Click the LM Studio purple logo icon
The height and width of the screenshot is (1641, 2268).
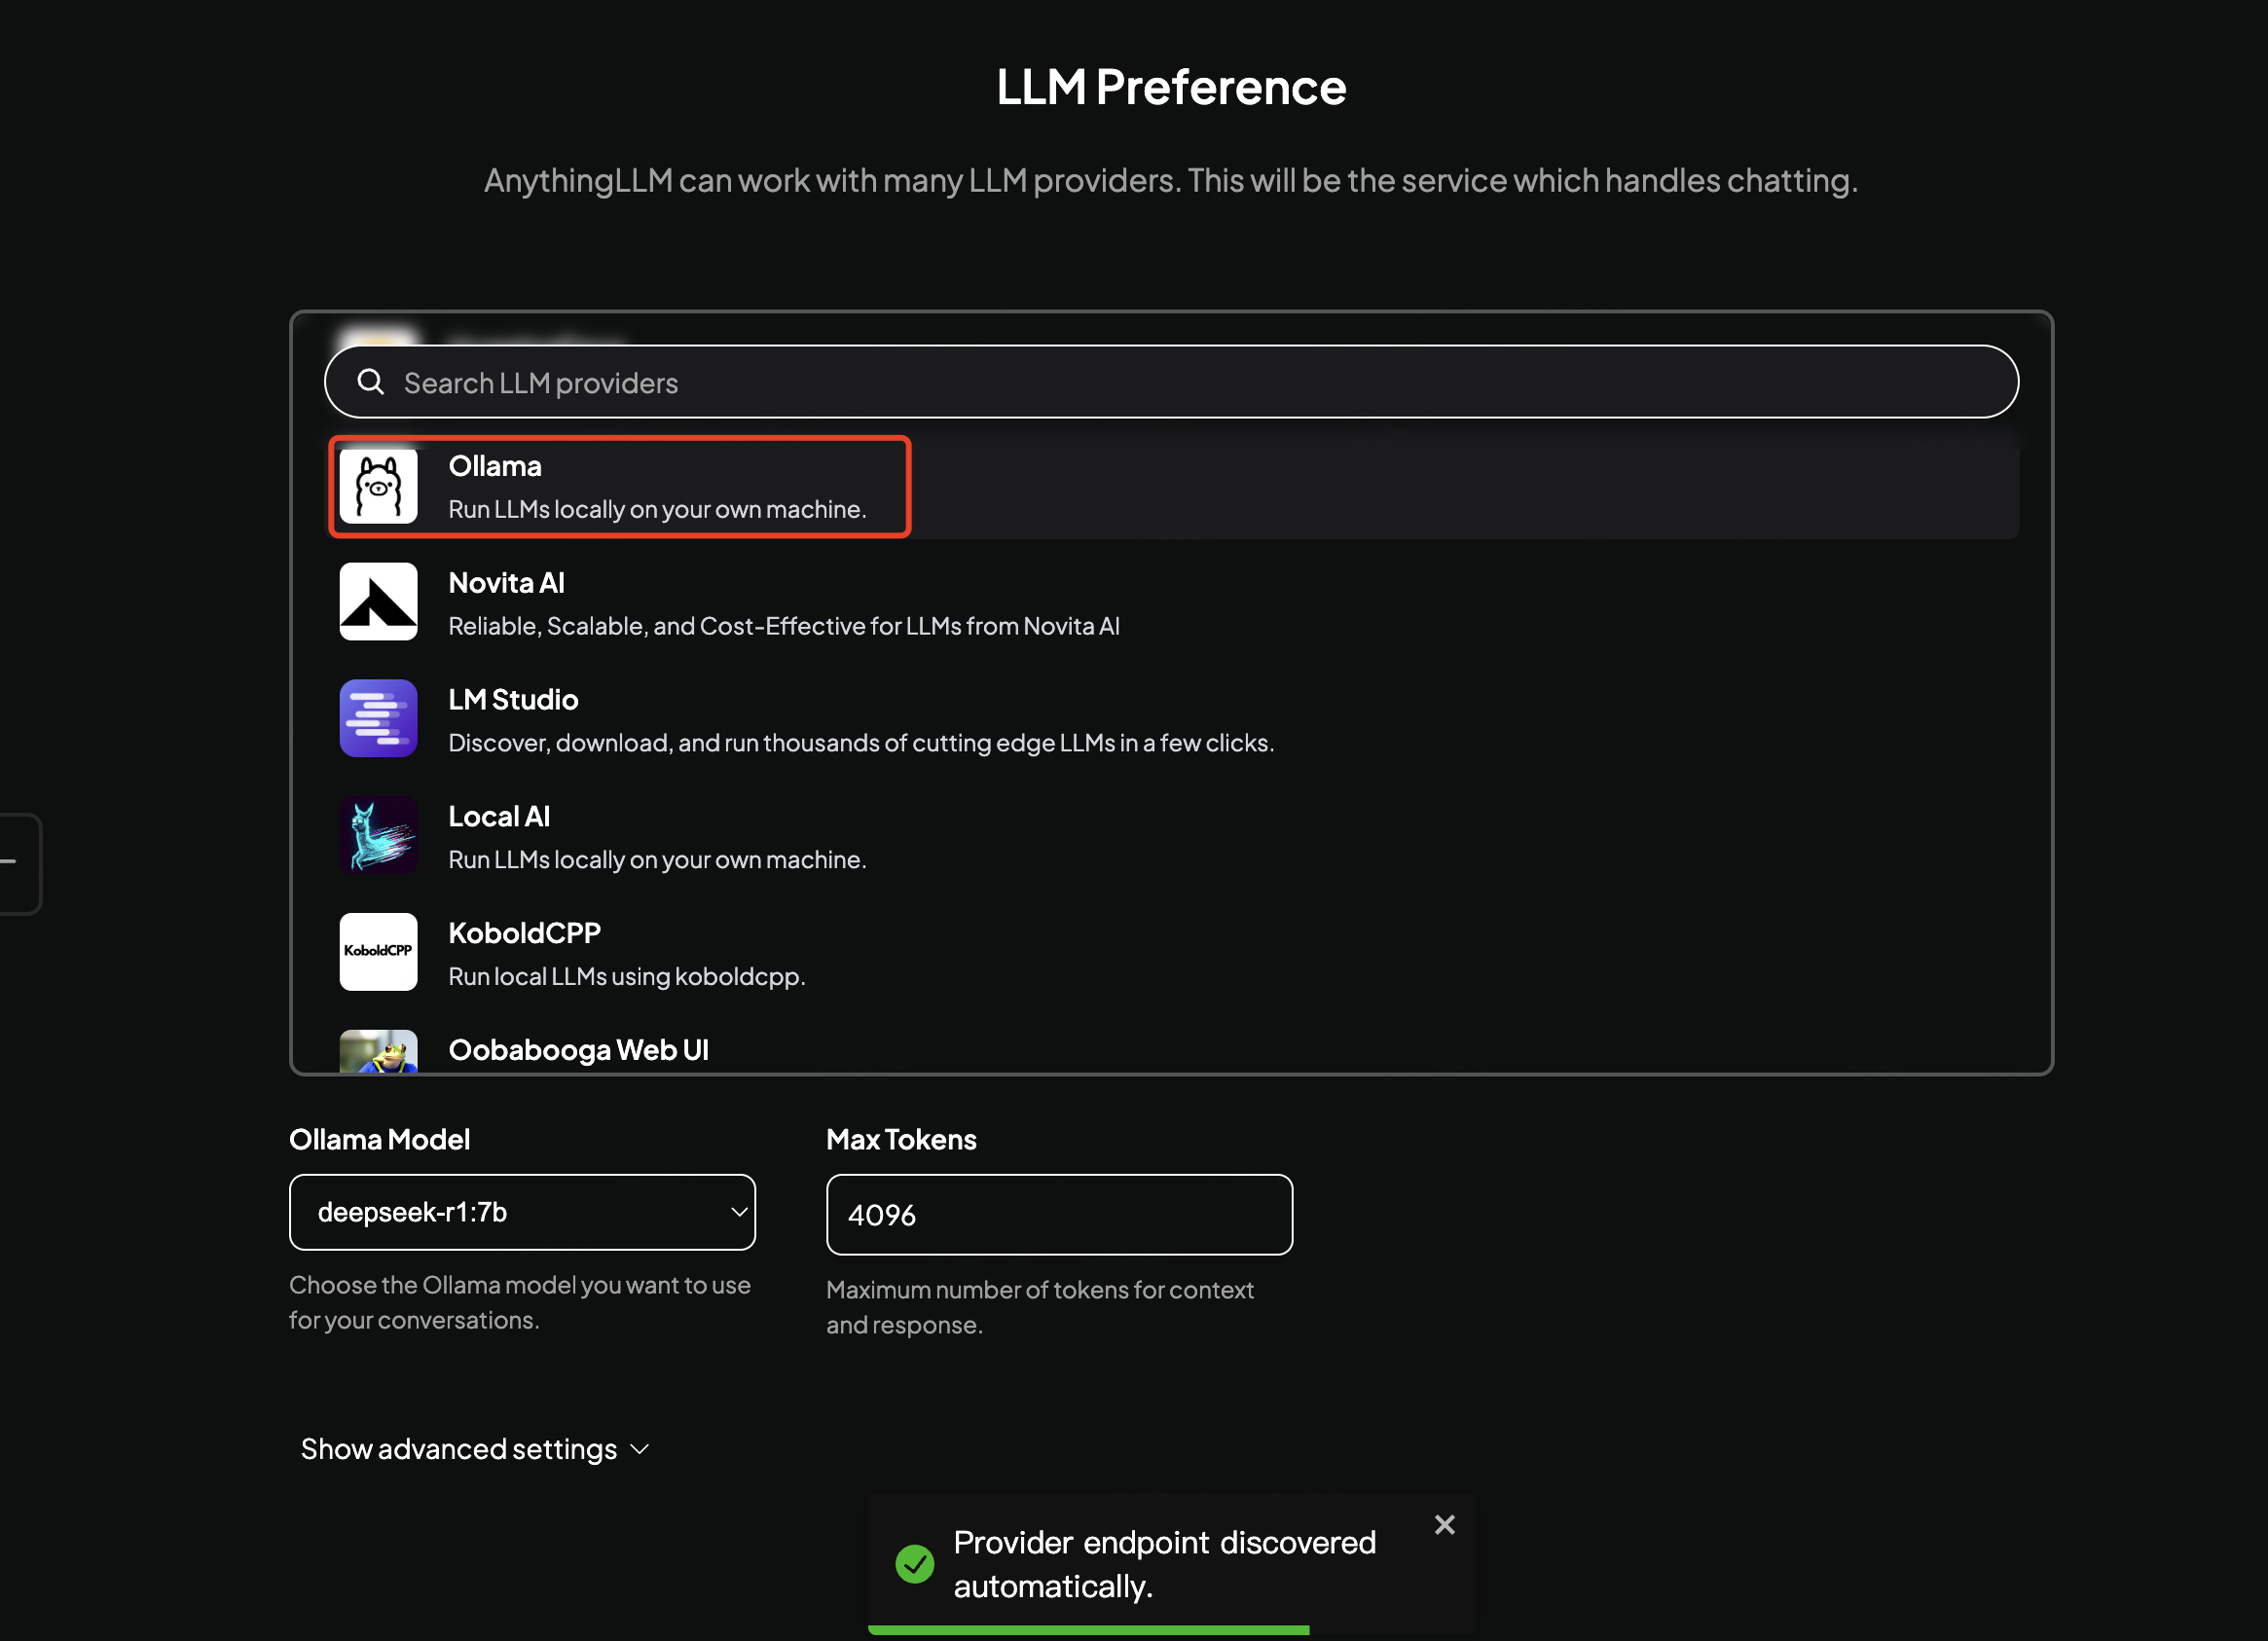click(x=378, y=719)
